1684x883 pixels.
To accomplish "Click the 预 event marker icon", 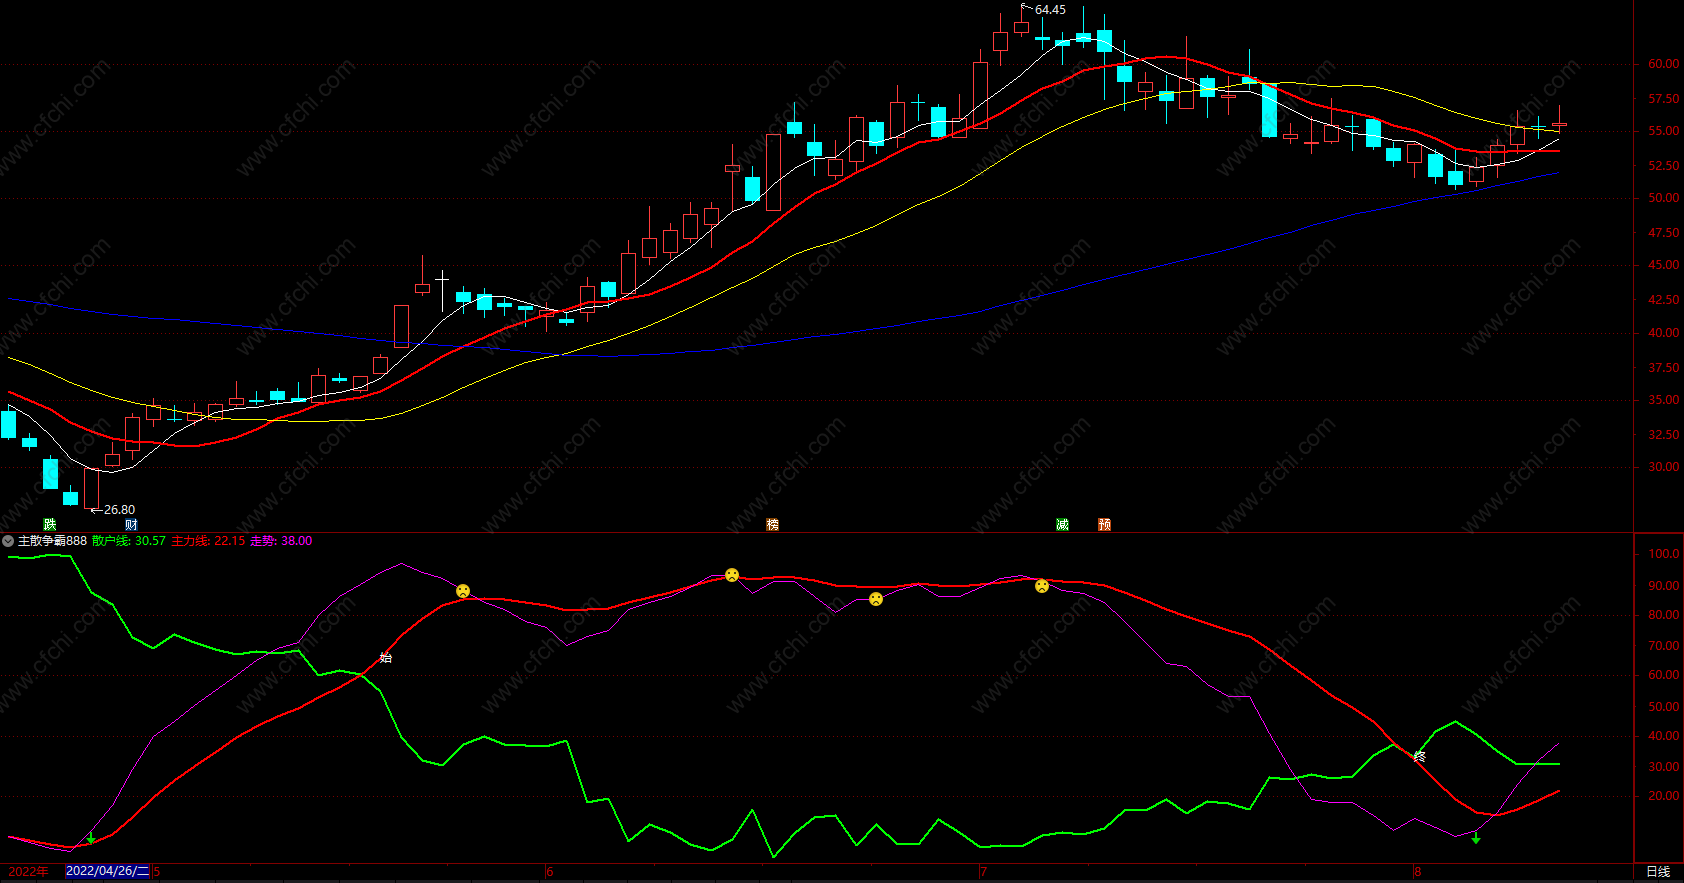I will pyautogui.click(x=1104, y=525).
